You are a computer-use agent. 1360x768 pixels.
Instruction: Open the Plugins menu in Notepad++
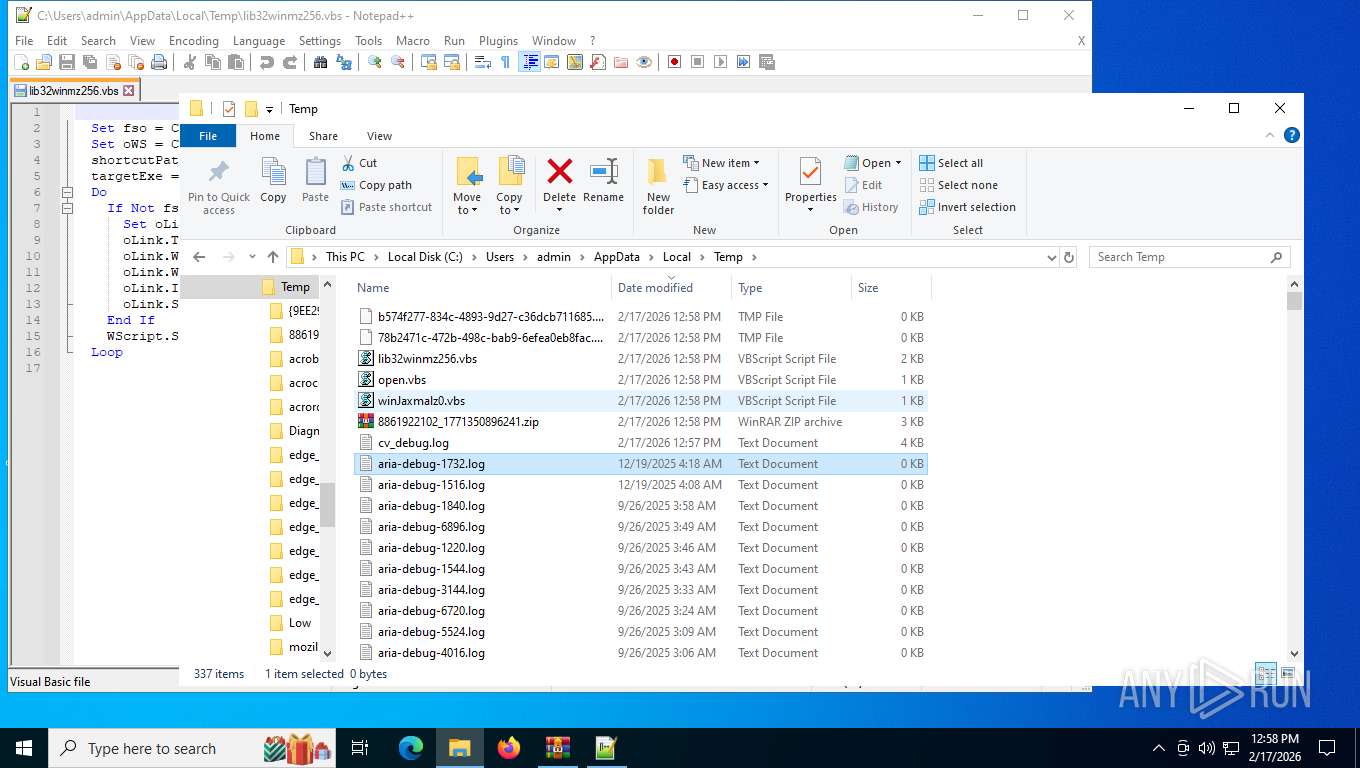tap(498, 41)
